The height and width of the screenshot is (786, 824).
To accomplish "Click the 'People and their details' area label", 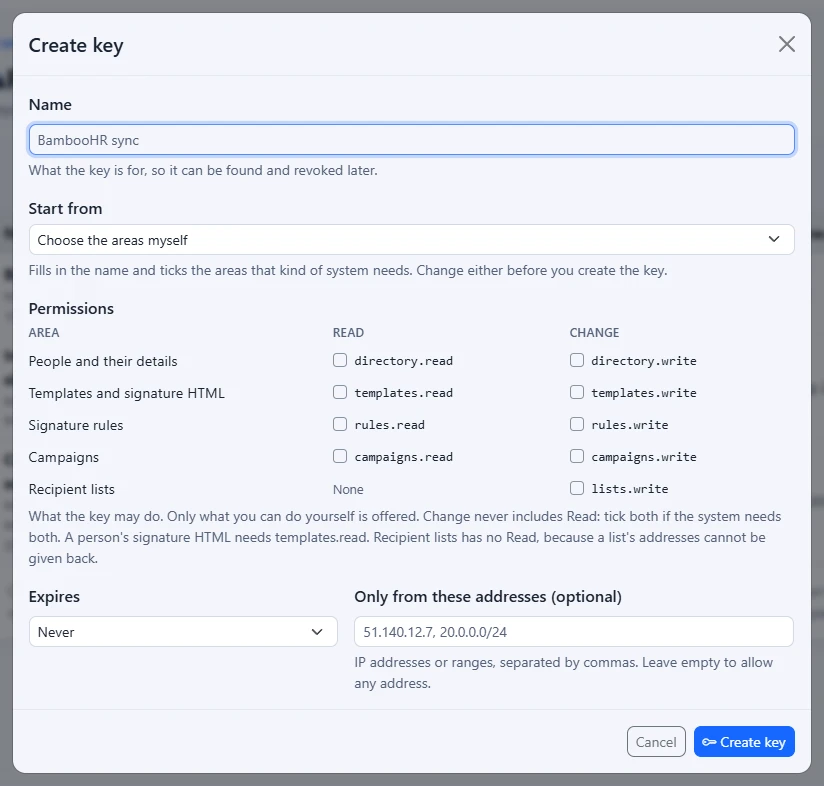I will [103, 361].
